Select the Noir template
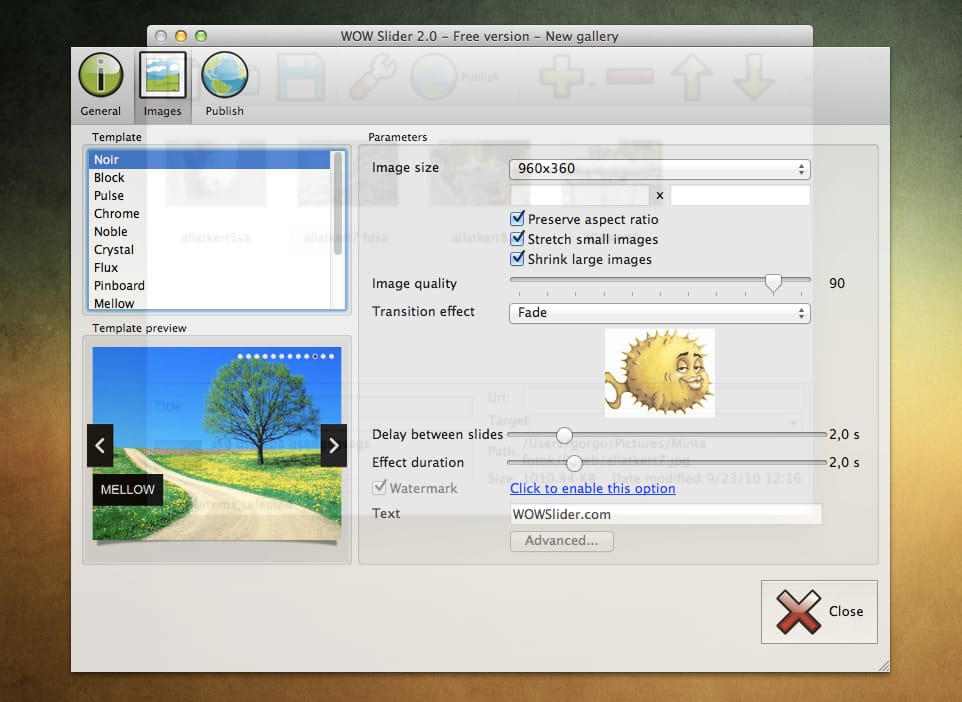 [x=209, y=160]
